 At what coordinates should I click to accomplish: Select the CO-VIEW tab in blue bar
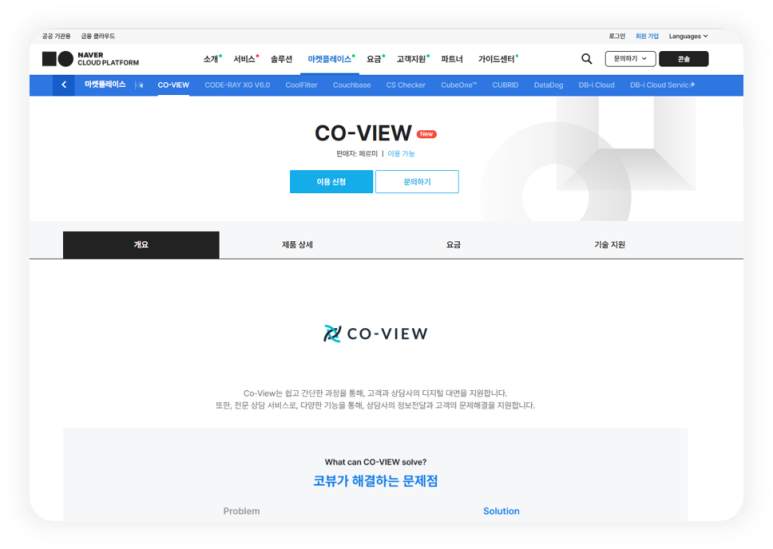(173, 85)
